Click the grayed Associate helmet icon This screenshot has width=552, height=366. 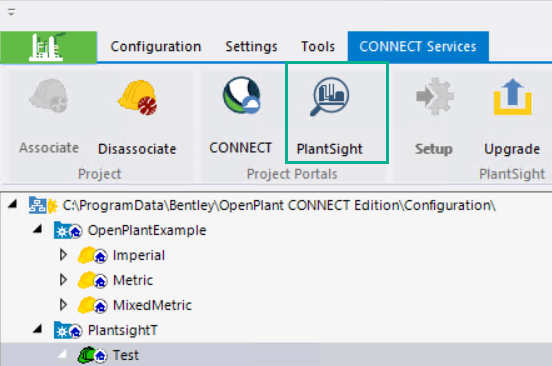point(49,96)
